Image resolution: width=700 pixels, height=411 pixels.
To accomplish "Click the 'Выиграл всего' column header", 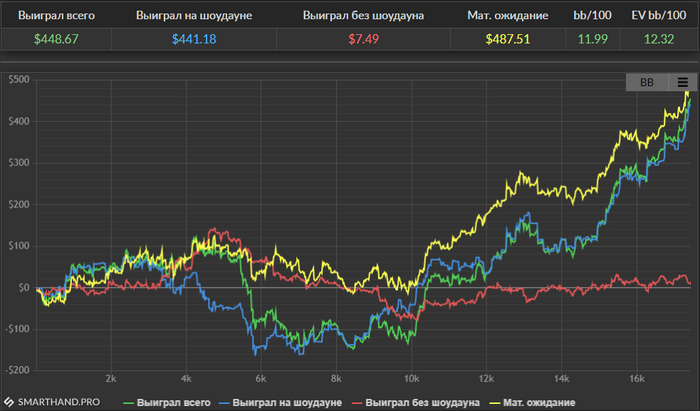I will pyautogui.click(x=56, y=15).
